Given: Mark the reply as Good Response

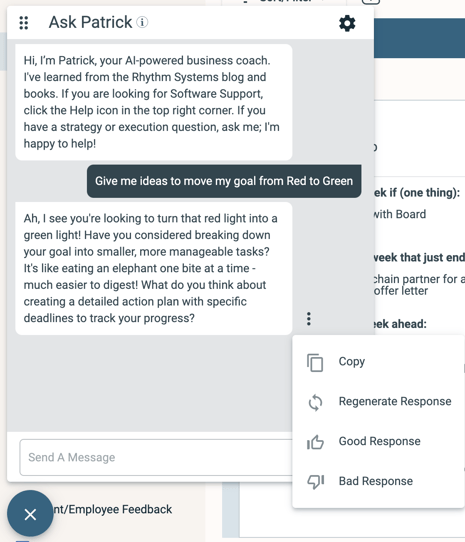Looking at the screenshot, I should (x=379, y=441).
